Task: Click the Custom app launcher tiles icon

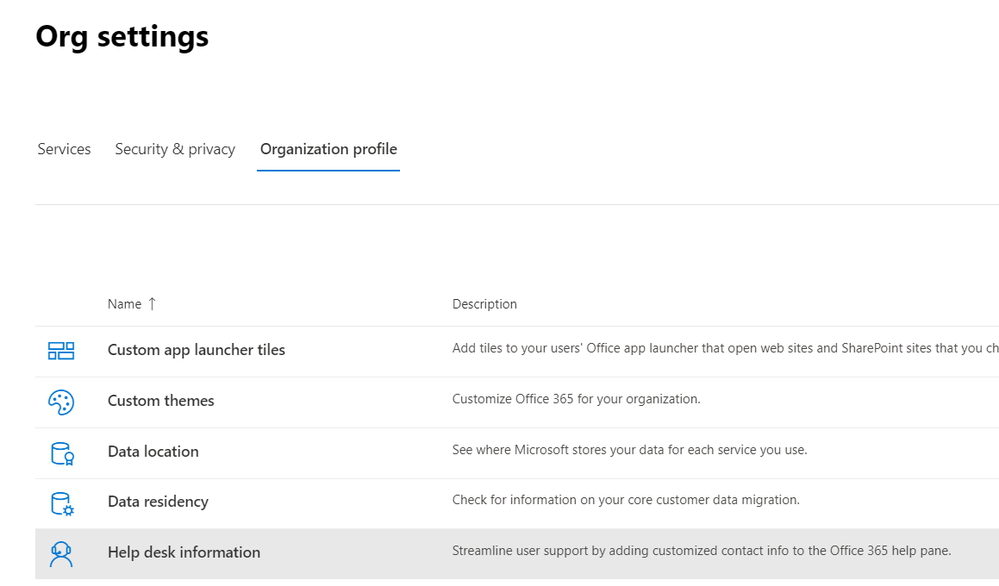Action: [x=61, y=351]
